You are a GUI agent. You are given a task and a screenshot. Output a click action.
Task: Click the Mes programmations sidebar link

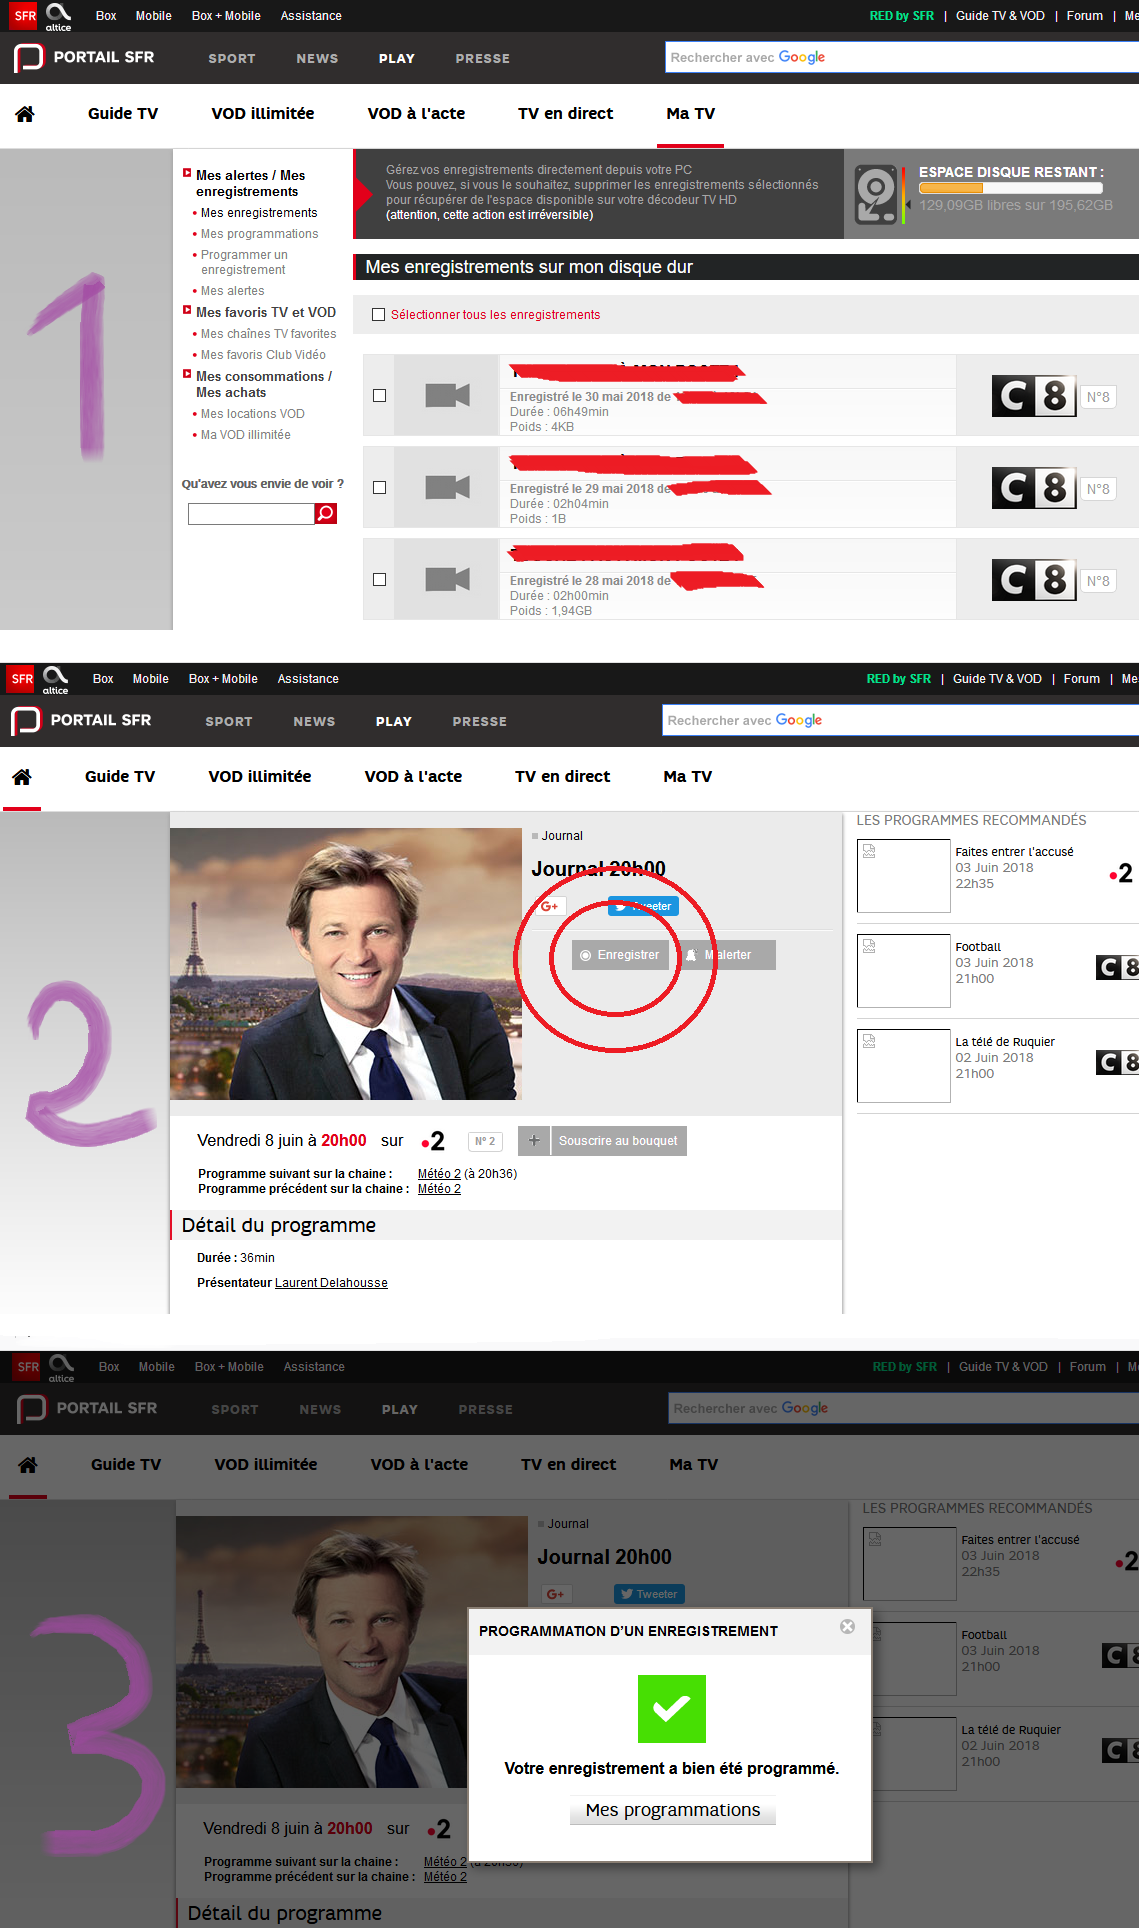coord(260,234)
